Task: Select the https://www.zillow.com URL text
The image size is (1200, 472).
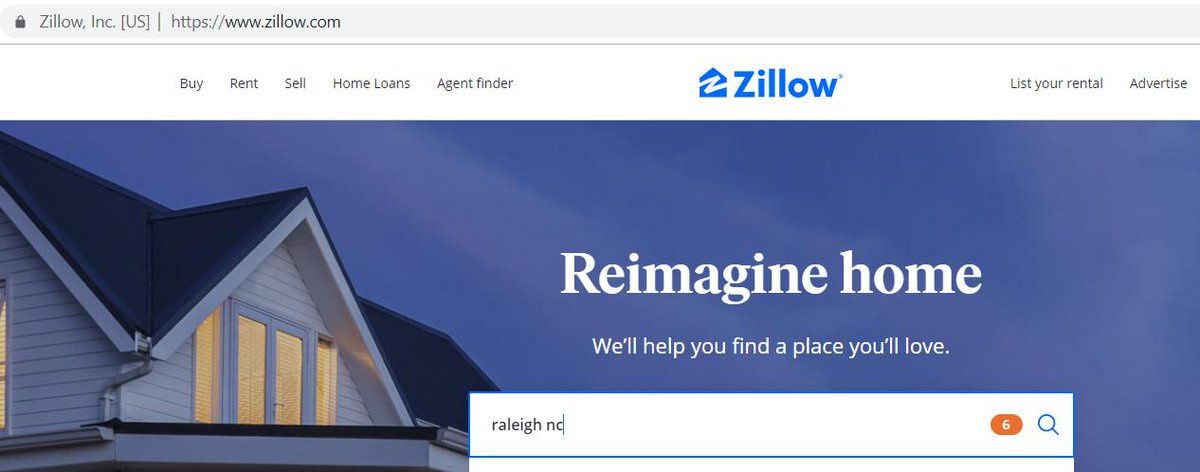Action: (256, 21)
